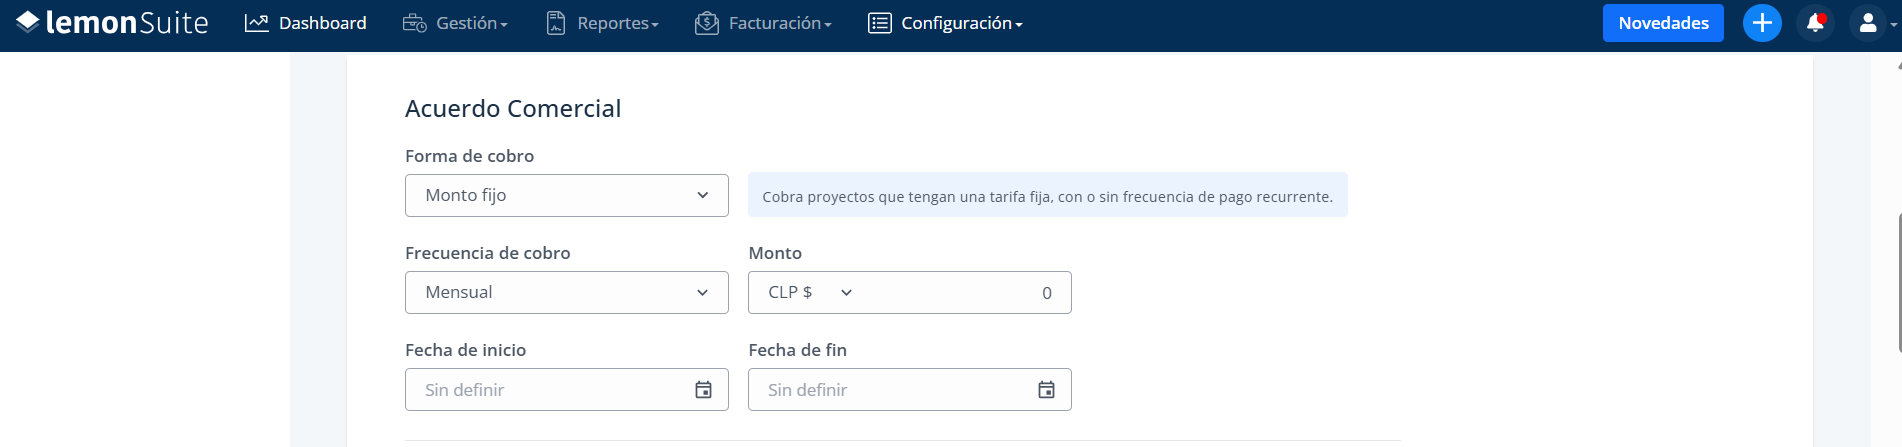This screenshot has height=447, width=1902.
Task: Click the Novedades button
Action: point(1663,23)
